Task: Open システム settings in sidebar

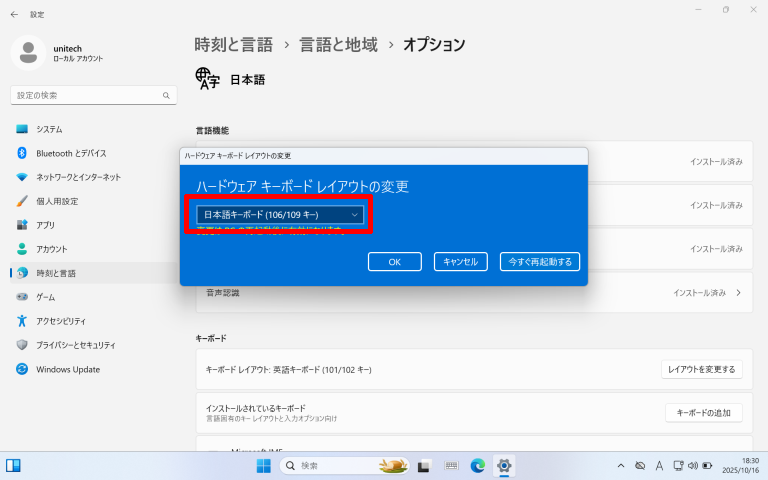Action: [49, 129]
